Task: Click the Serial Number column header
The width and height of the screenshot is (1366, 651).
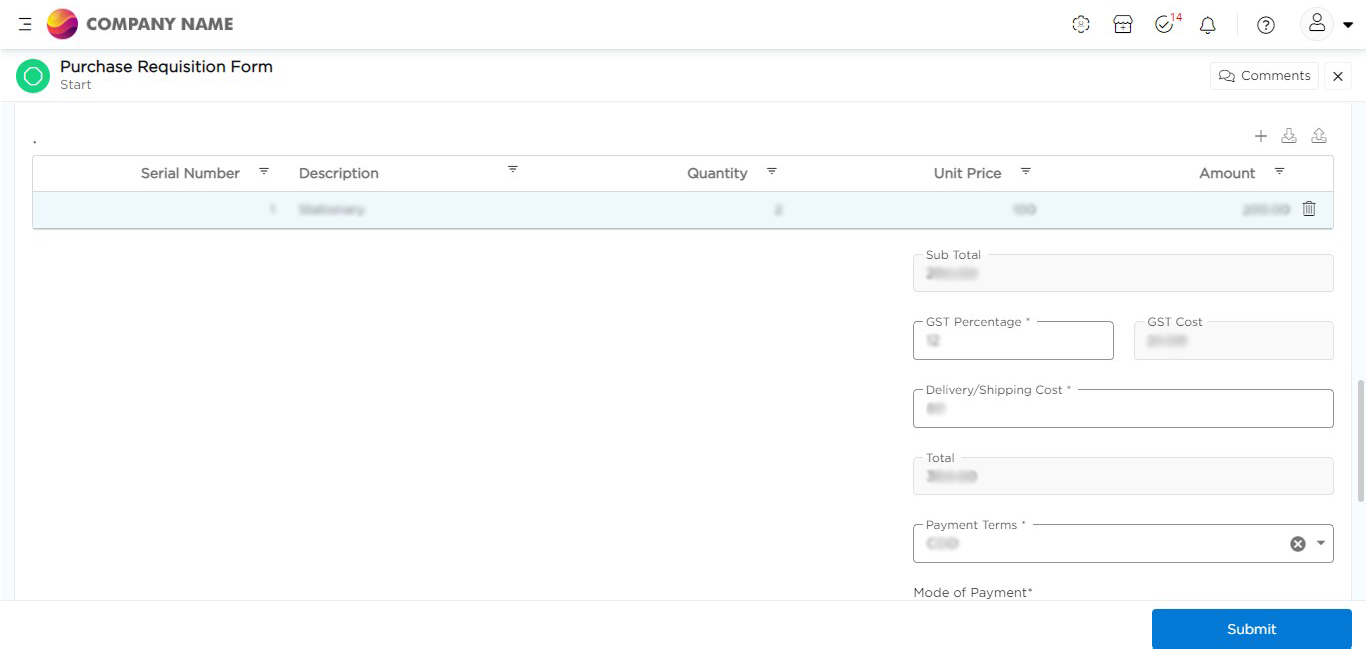Action: tap(190, 173)
